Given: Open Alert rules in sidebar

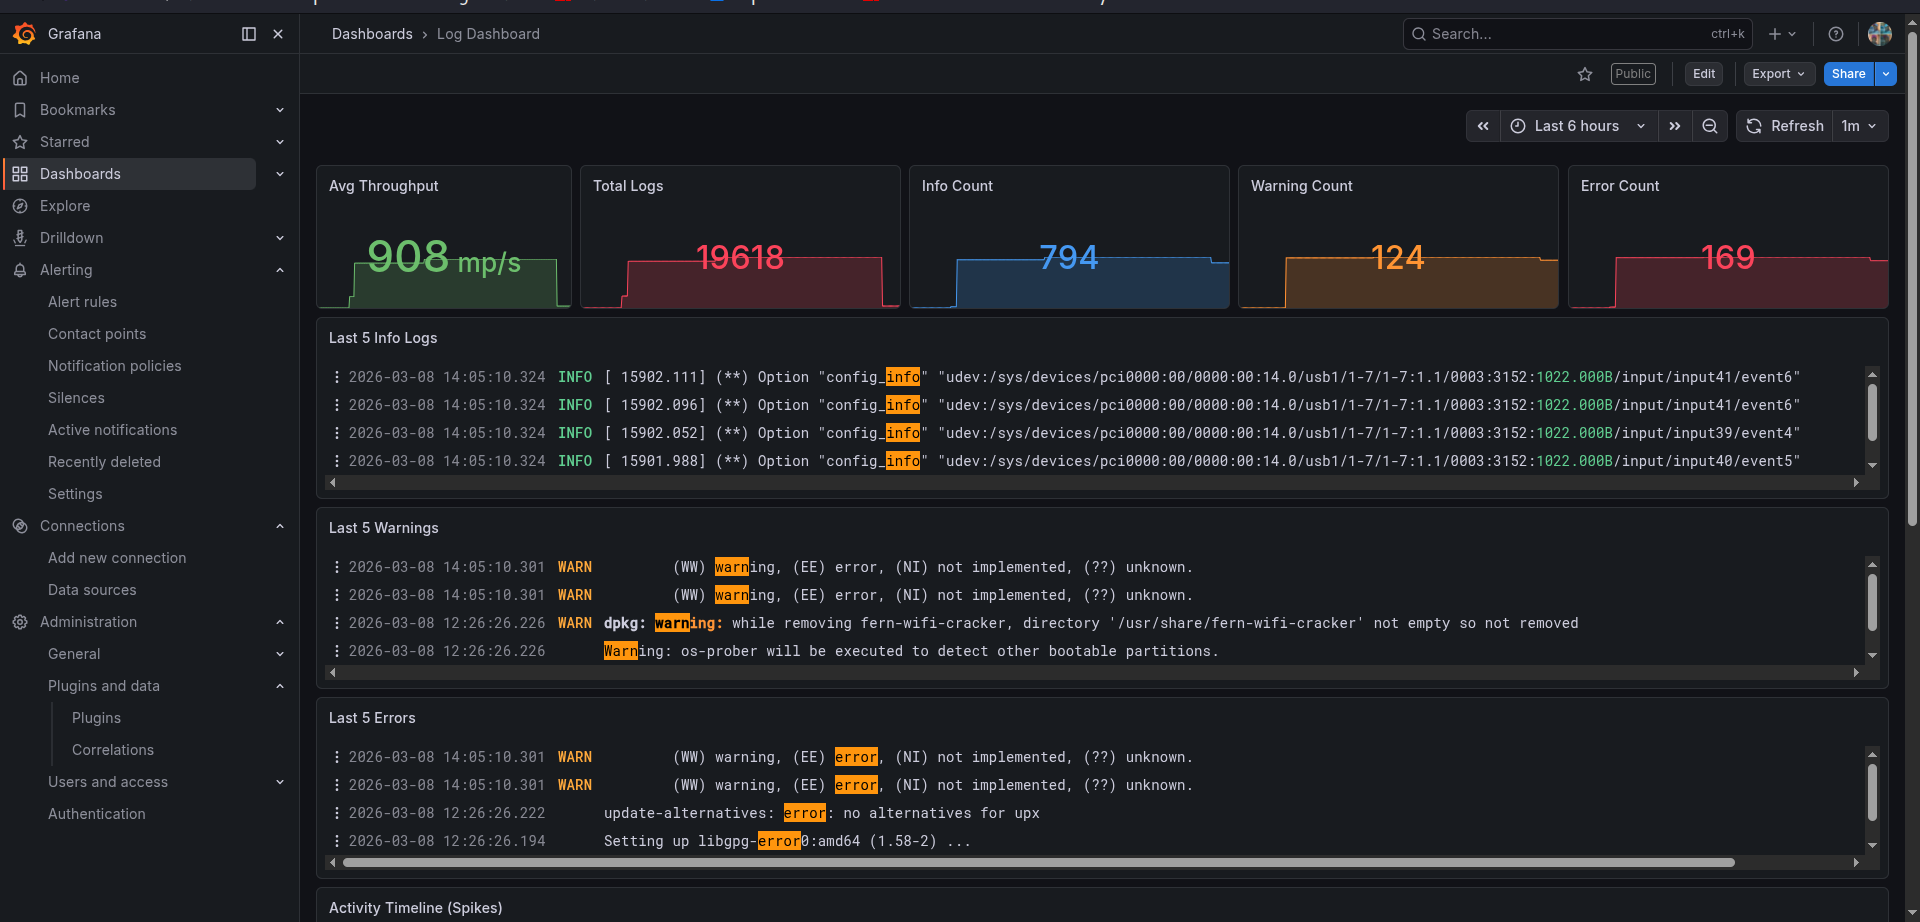Looking at the screenshot, I should pyautogui.click(x=82, y=302).
